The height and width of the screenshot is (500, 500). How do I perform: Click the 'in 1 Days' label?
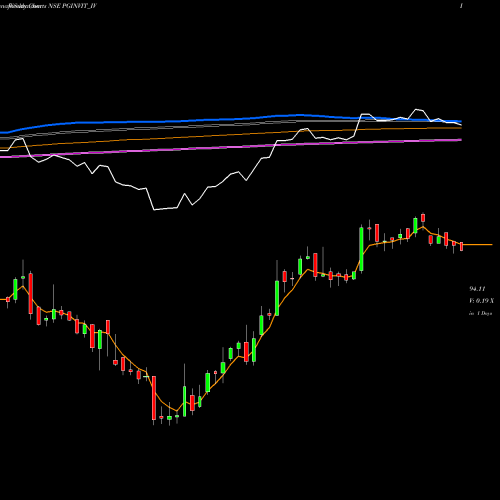pyautogui.click(x=480, y=313)
